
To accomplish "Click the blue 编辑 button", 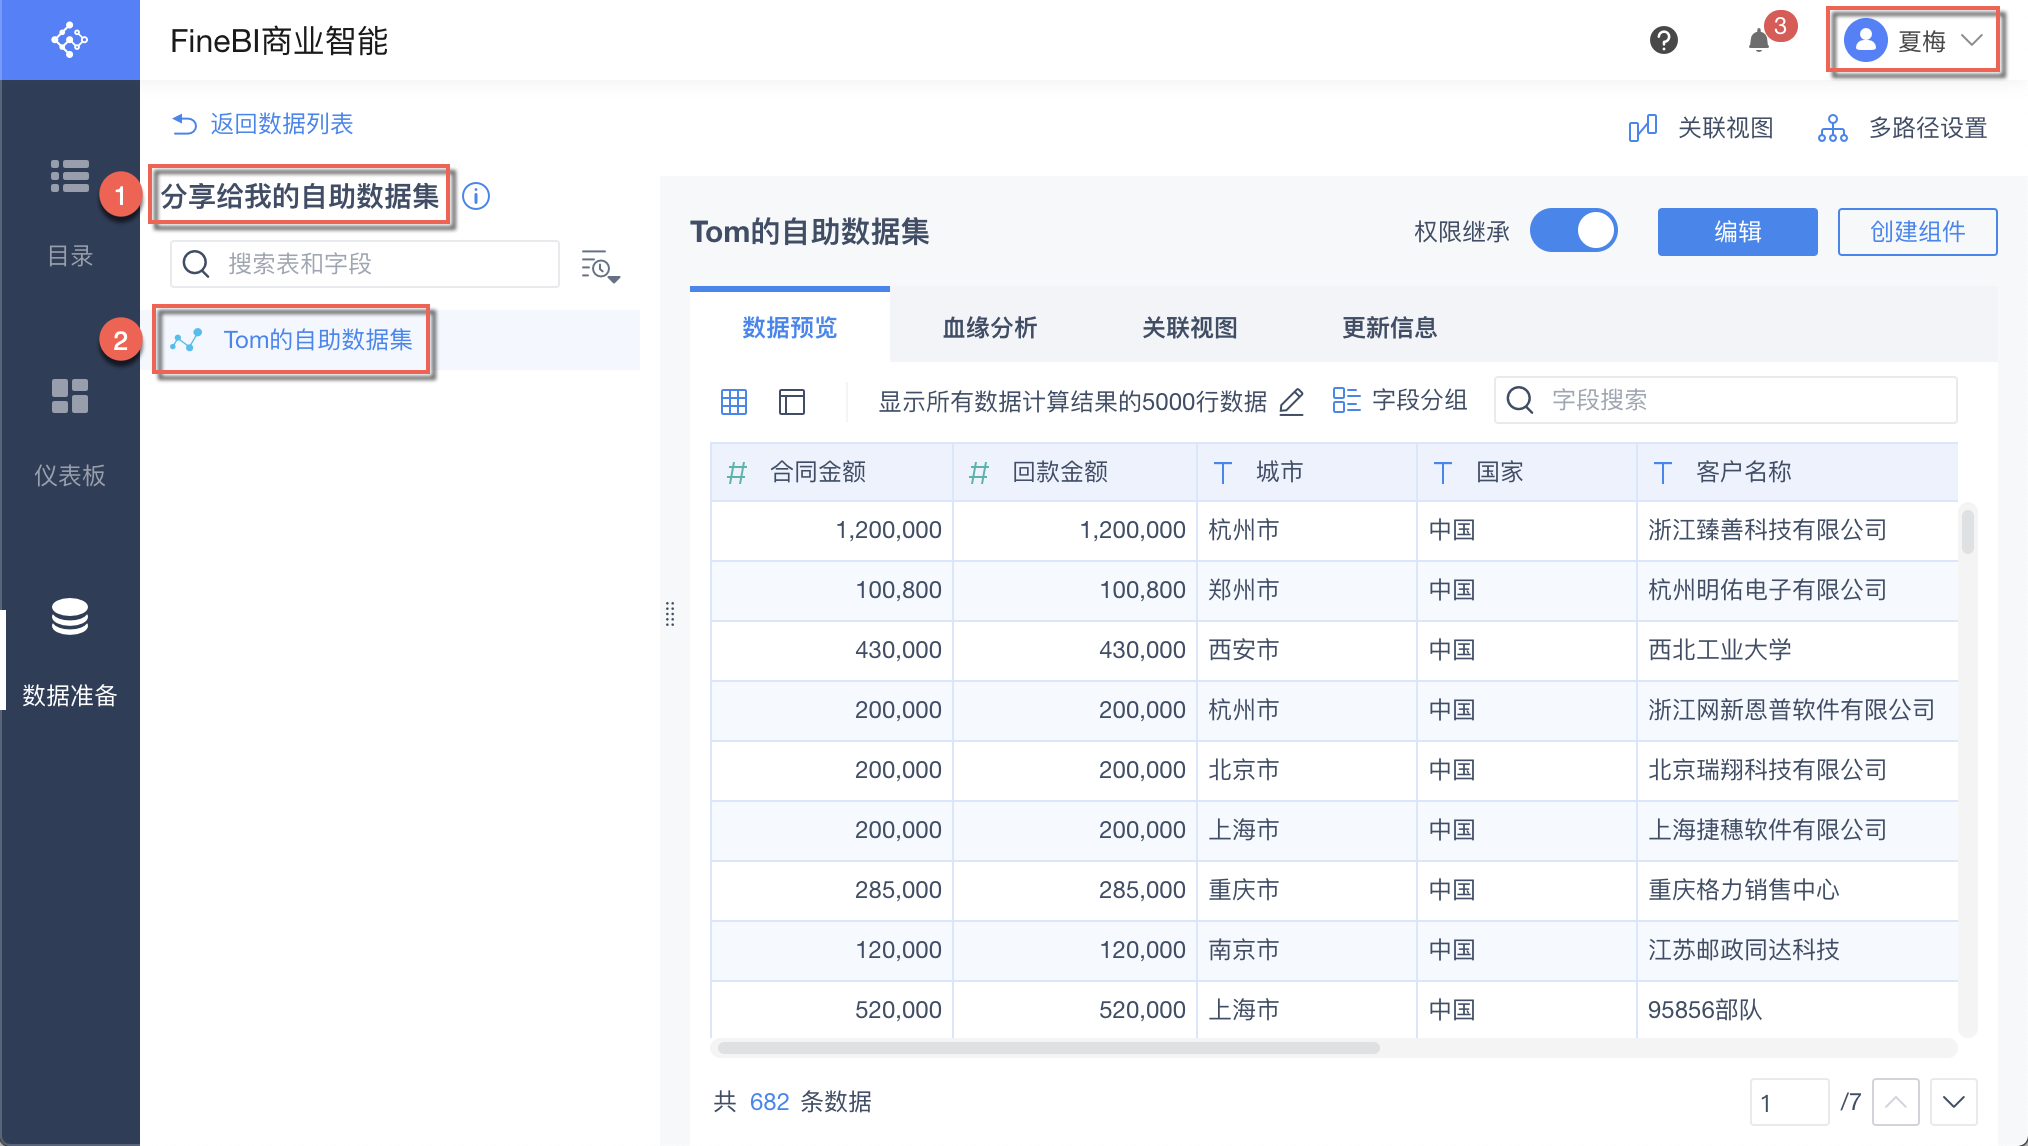I will point(1737,232).
